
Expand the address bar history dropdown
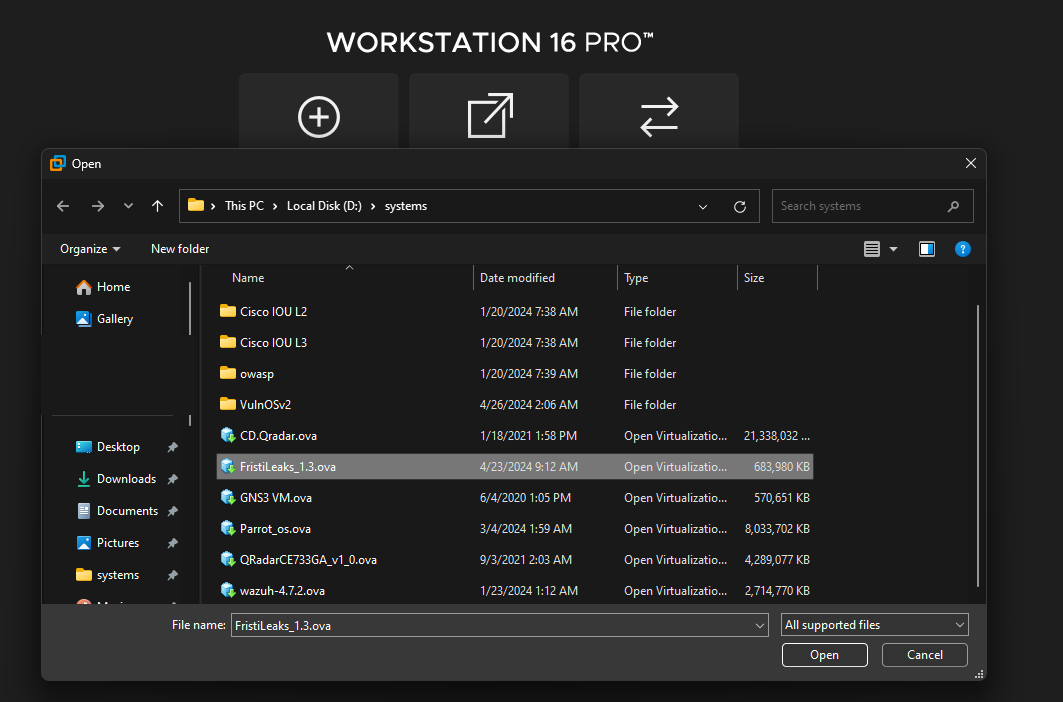point(703,207)
